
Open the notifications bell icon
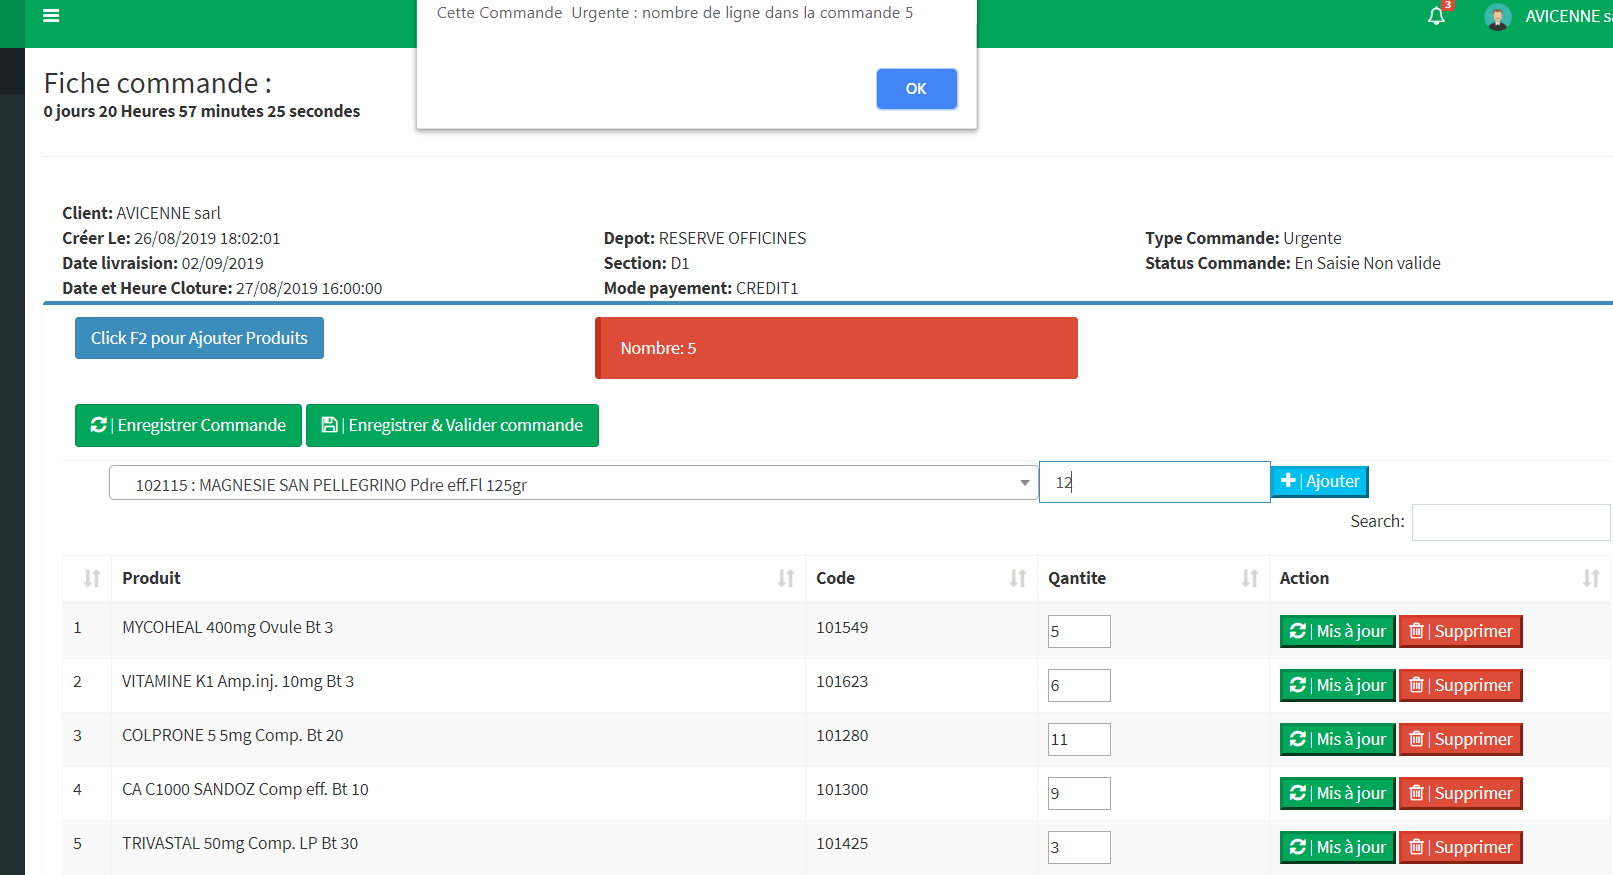(1436, 16)
